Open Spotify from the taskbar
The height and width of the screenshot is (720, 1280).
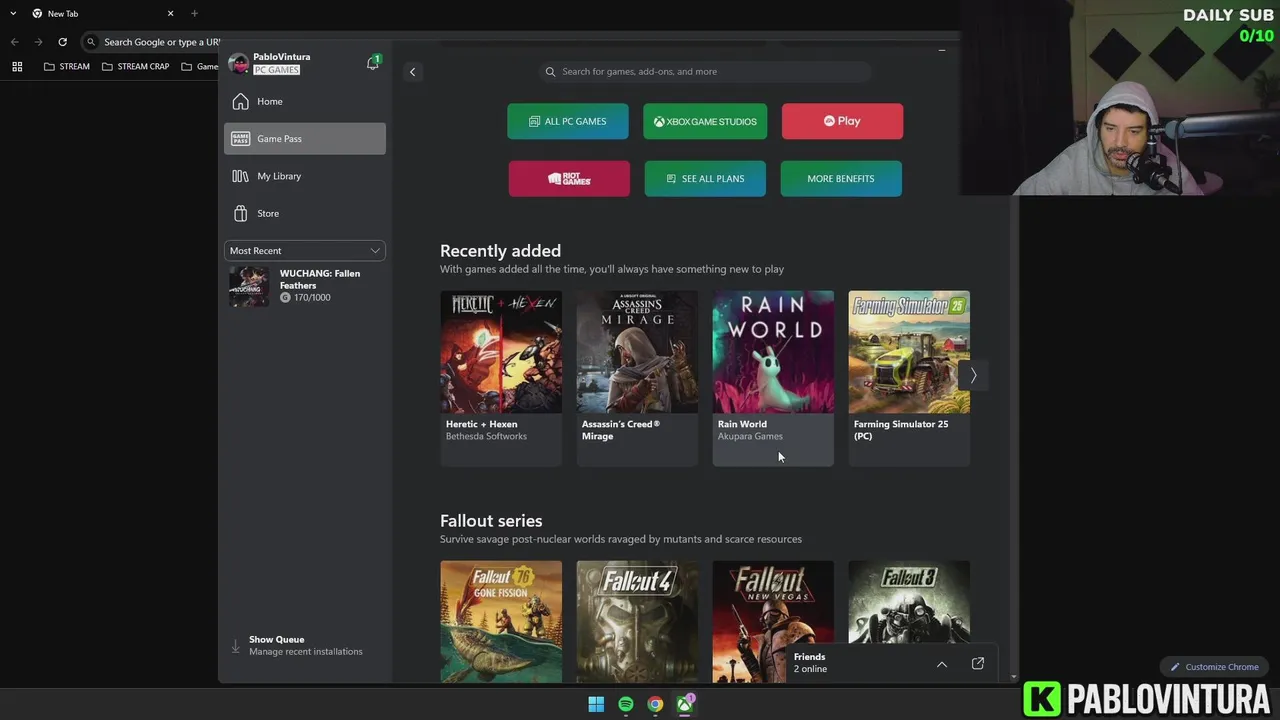point(626,704)
